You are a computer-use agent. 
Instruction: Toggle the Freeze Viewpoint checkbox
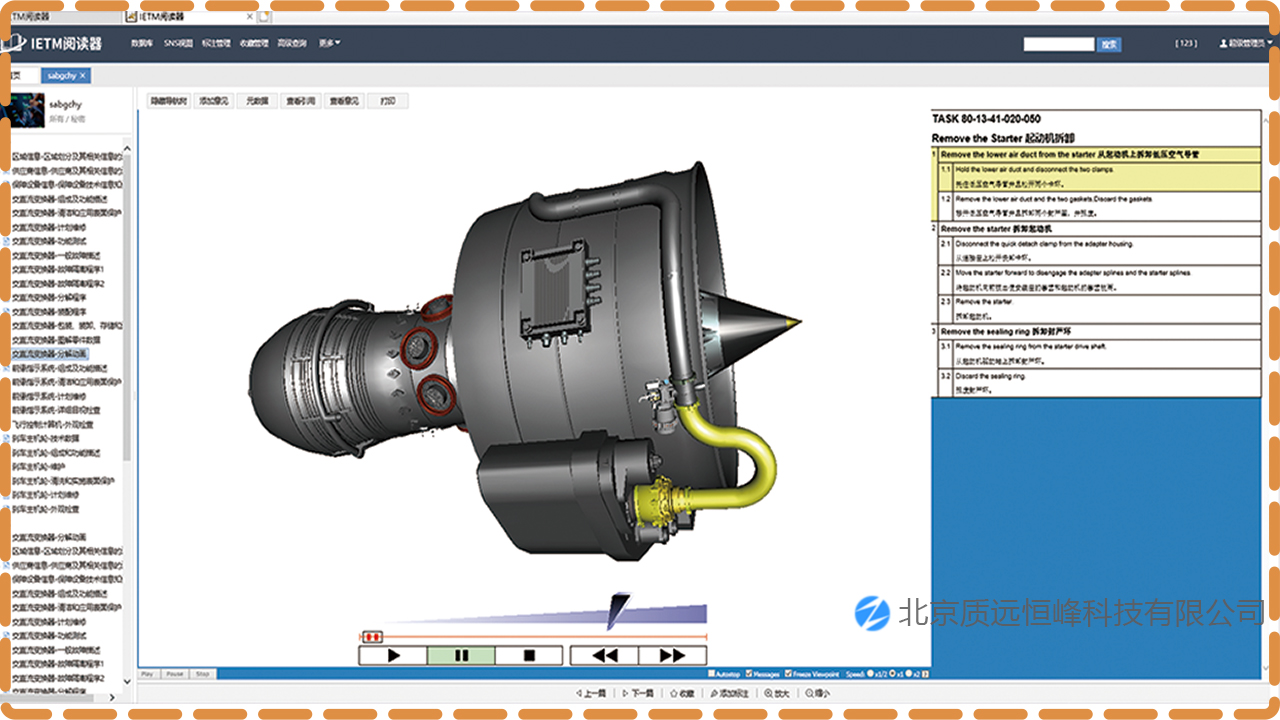(789, 674)
